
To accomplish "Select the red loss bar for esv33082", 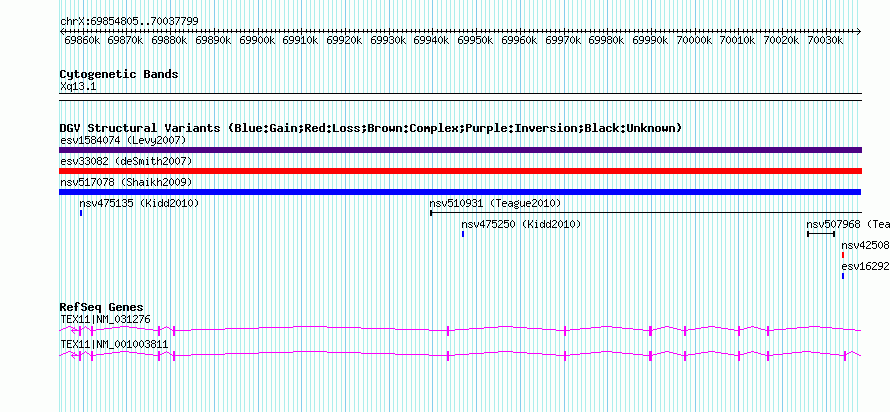I will [460, 171].
